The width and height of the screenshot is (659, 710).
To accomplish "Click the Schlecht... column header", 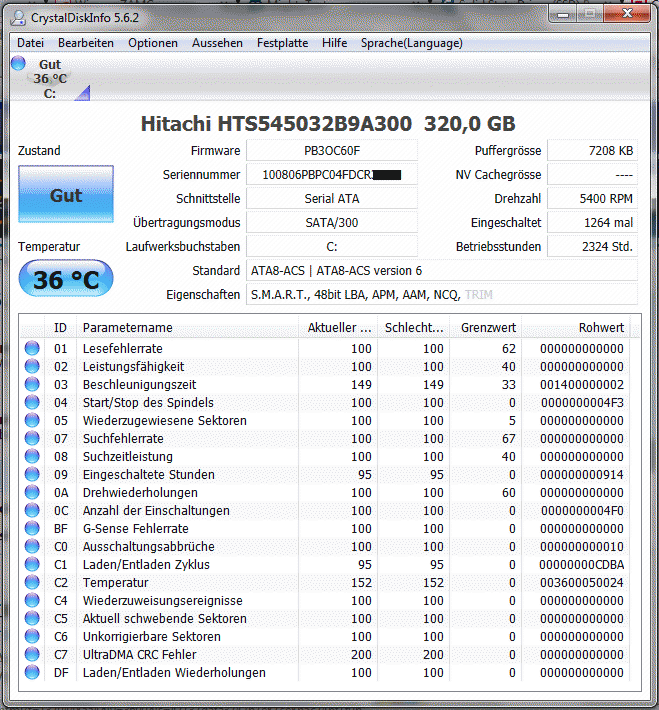I will [414, 327].
